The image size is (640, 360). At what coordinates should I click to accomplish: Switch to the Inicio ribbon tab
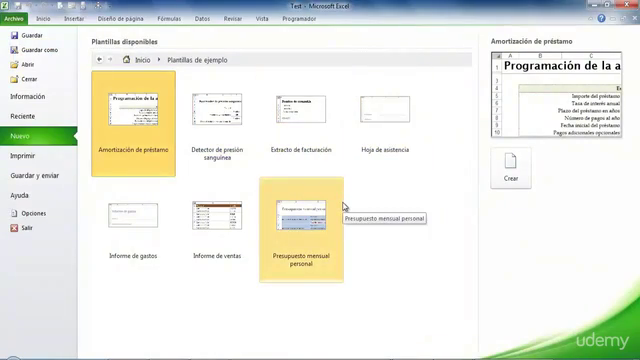[x=43, y=19]
